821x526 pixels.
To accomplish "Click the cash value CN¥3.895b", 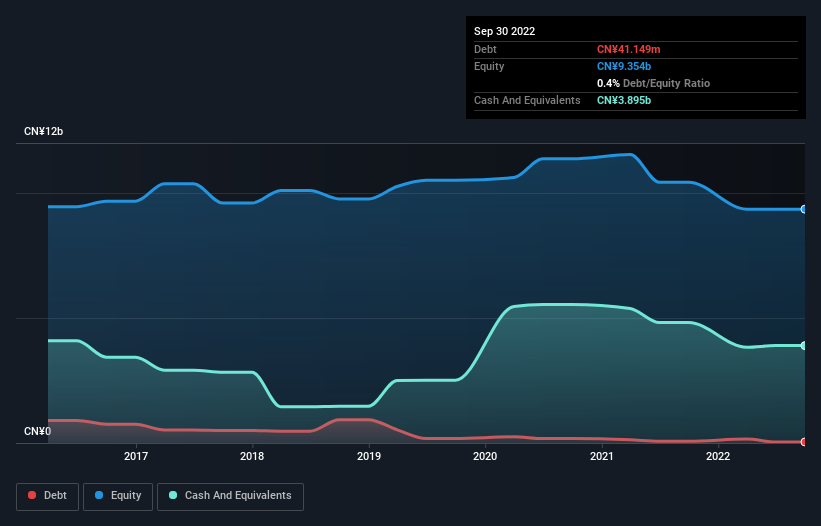I will click(624, 100).
